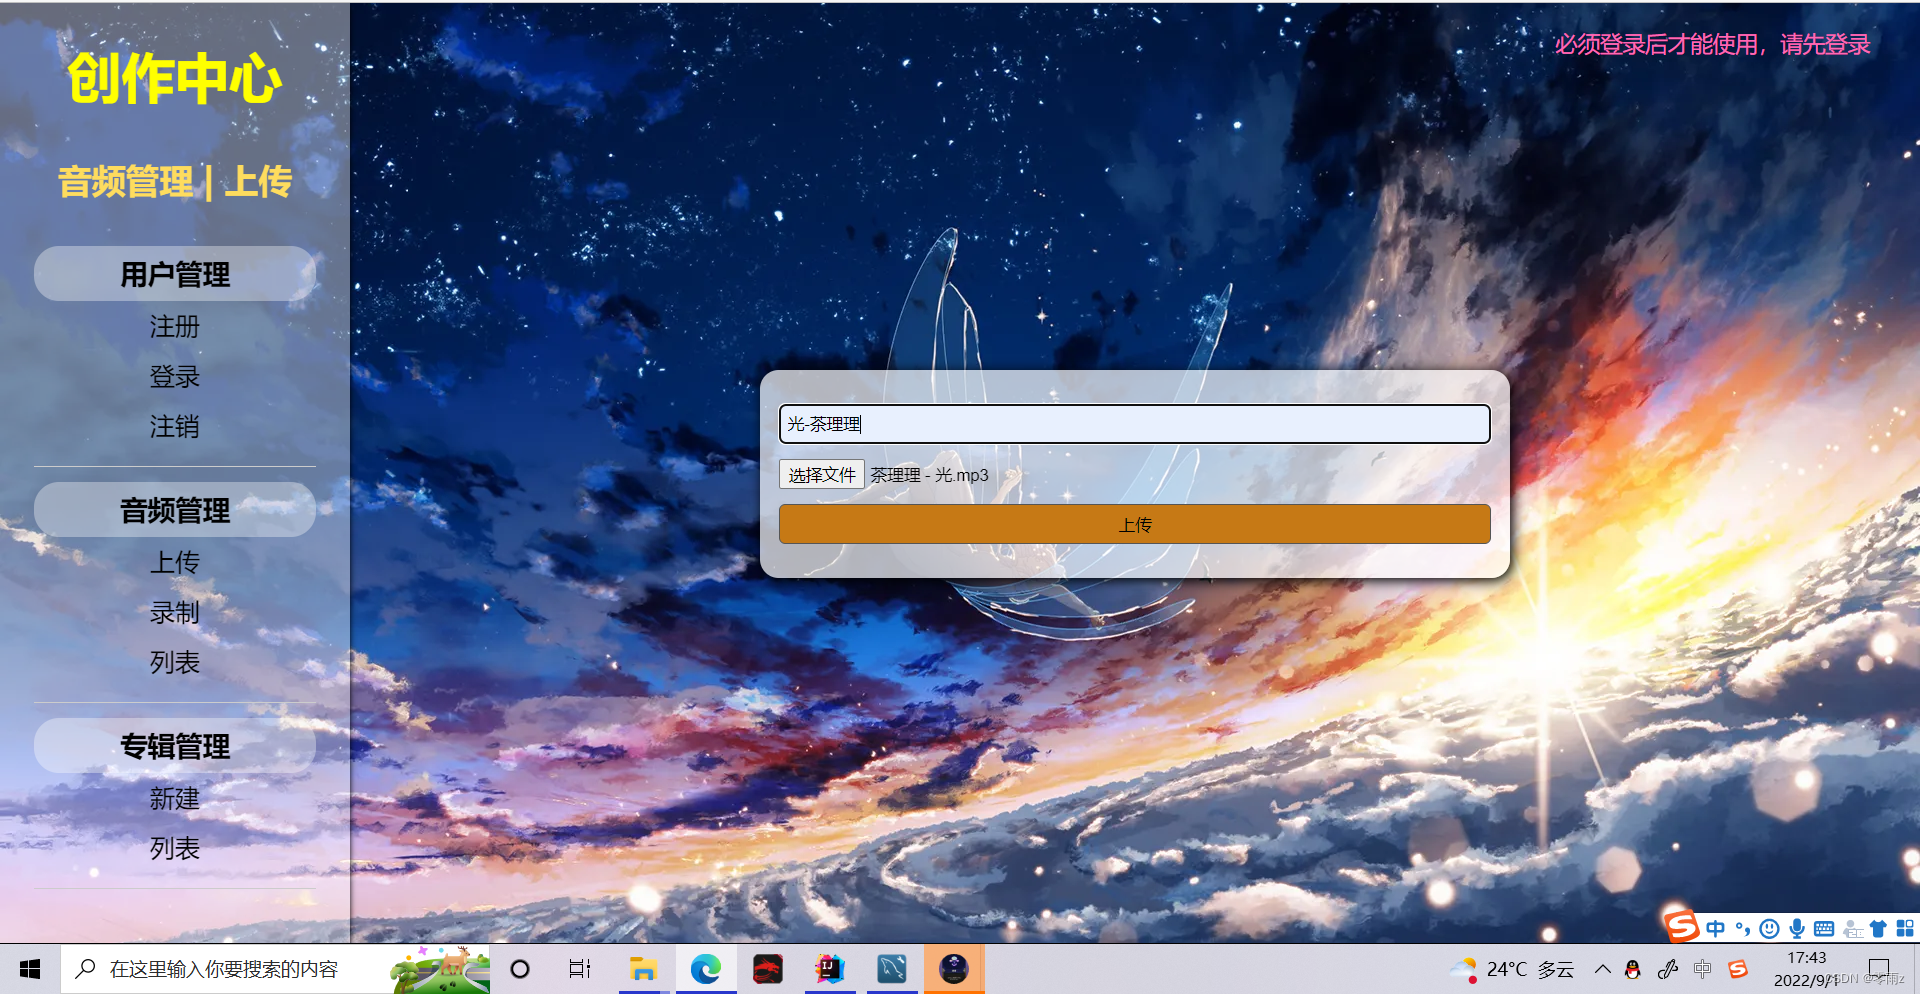The height and width of the screenshot is (994, 1920).
Task: Open the Sogou emoji panel
Action: pos(1770,928)
